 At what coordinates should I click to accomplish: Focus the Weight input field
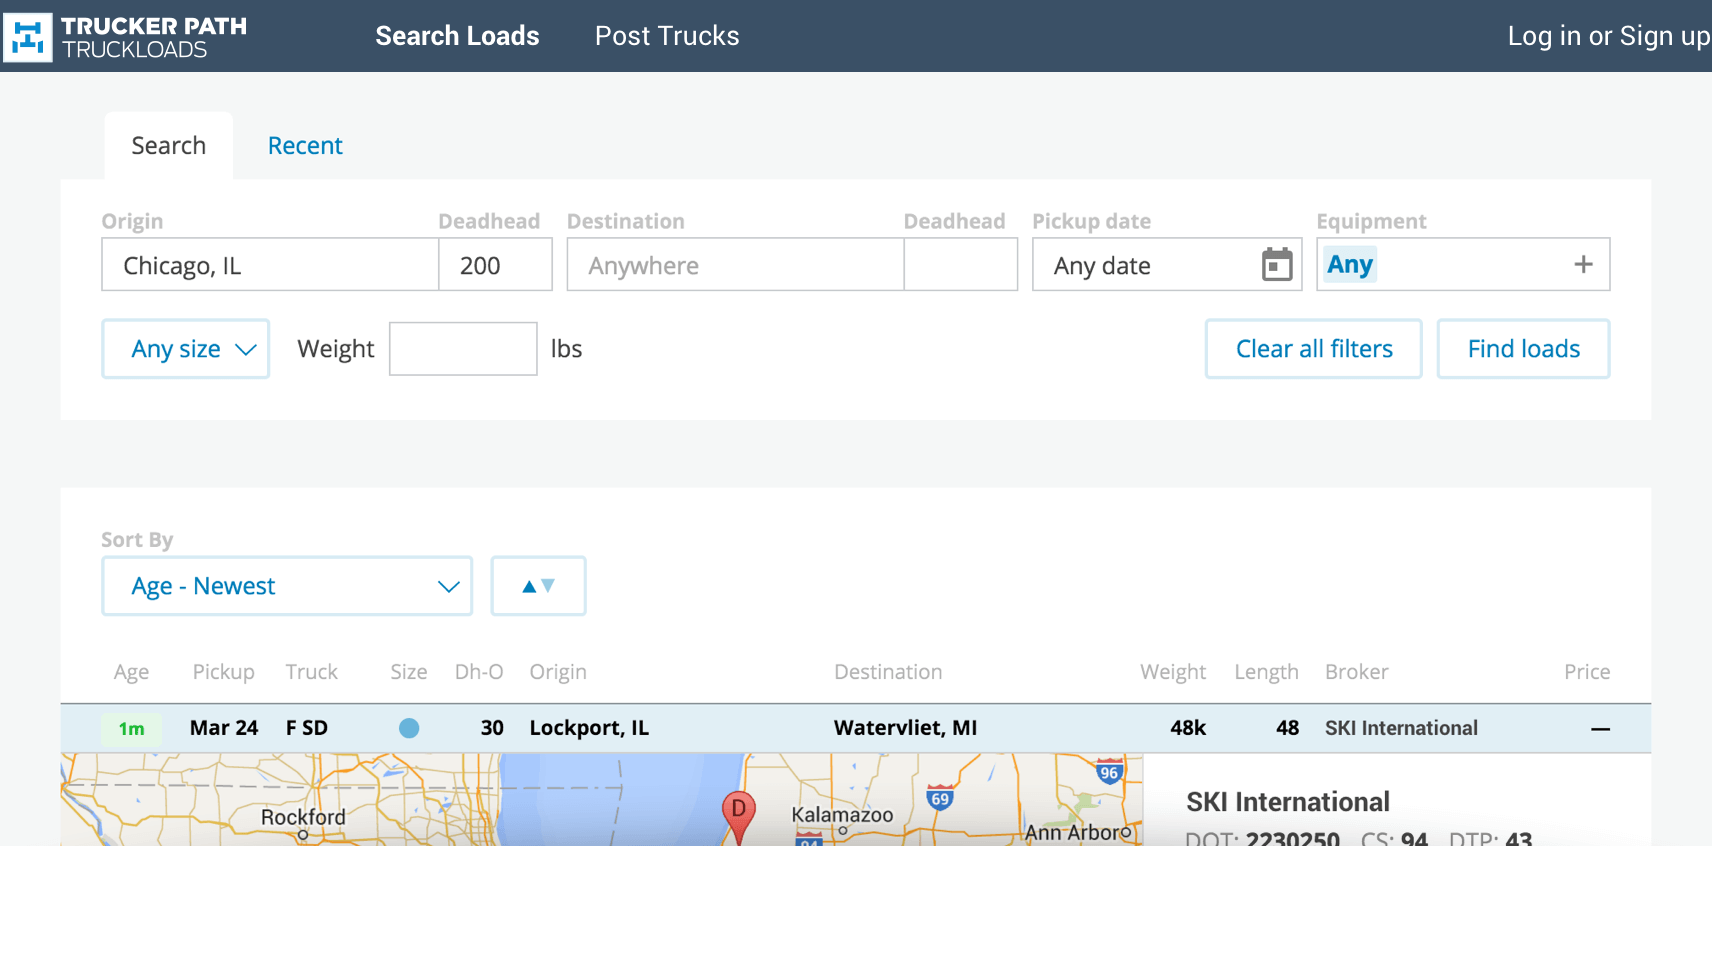coord(463,349)
